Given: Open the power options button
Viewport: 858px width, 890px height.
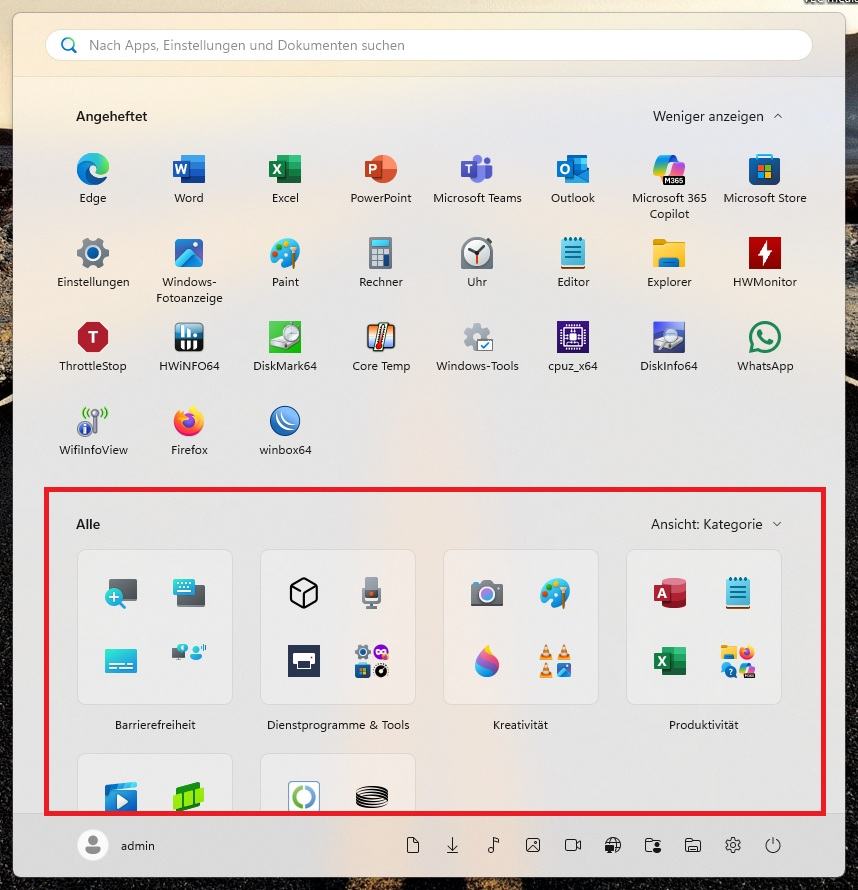Looking at the screenshot, I should coord(773,845).
